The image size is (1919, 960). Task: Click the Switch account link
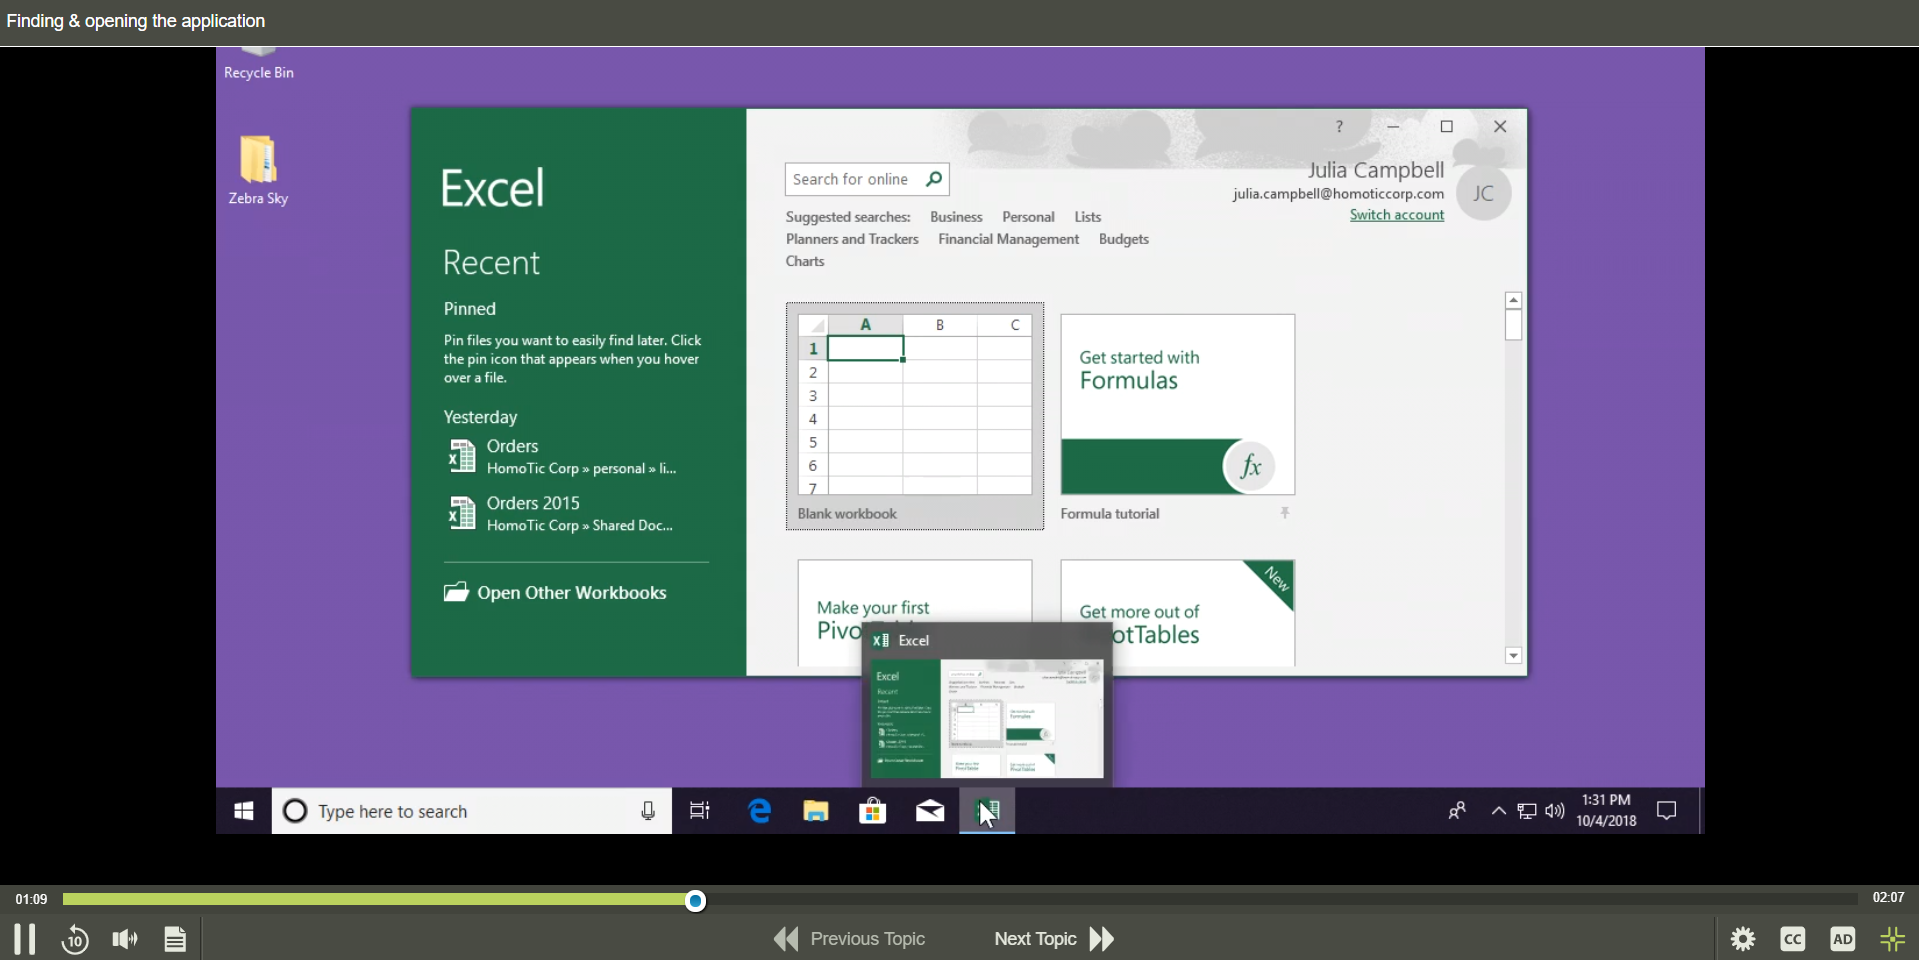click(x=1397, y=214)
